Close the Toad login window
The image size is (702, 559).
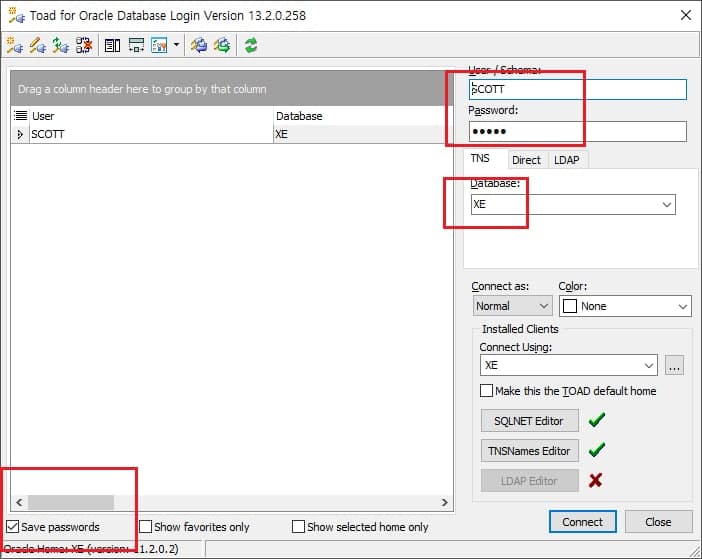(x=685, y=15)
